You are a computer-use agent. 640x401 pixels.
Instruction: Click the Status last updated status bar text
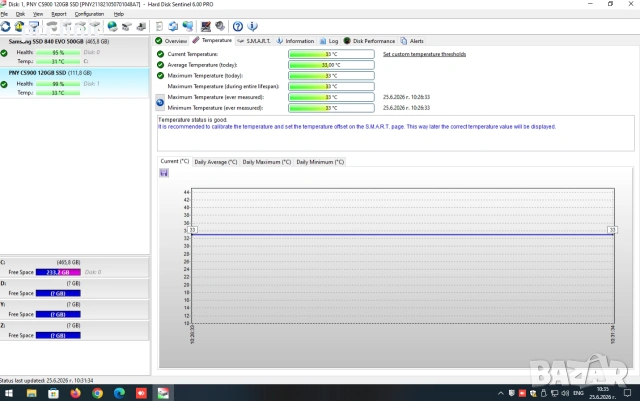(x=47, y=380)
